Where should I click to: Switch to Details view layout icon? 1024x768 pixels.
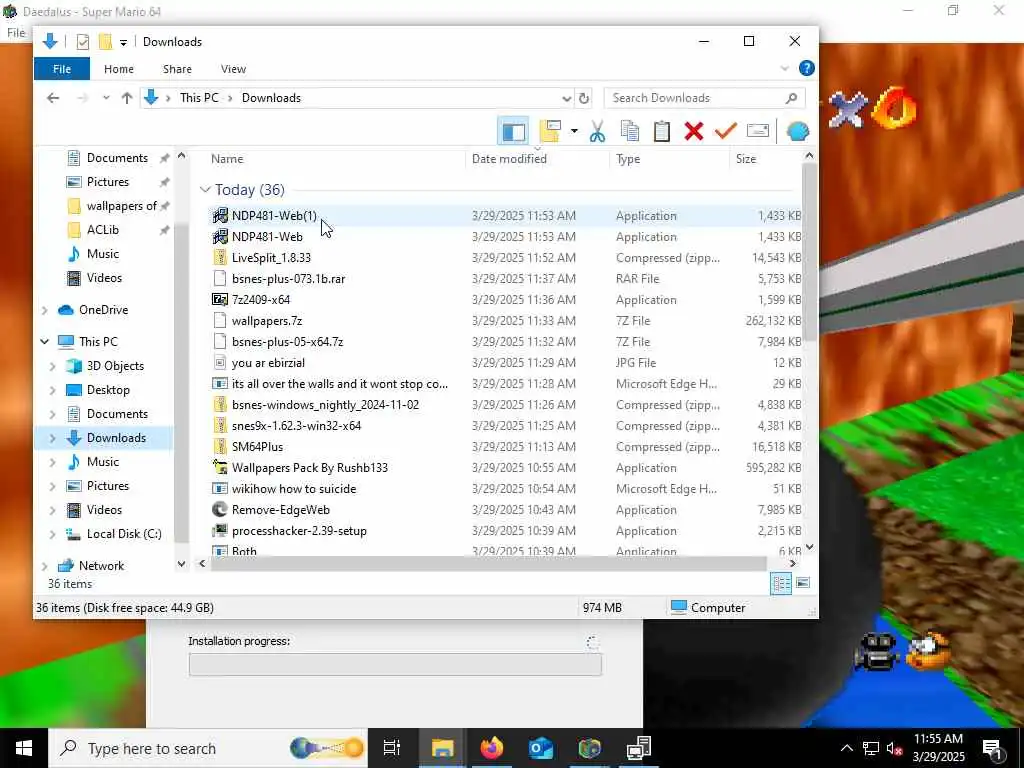pos(781,583)
